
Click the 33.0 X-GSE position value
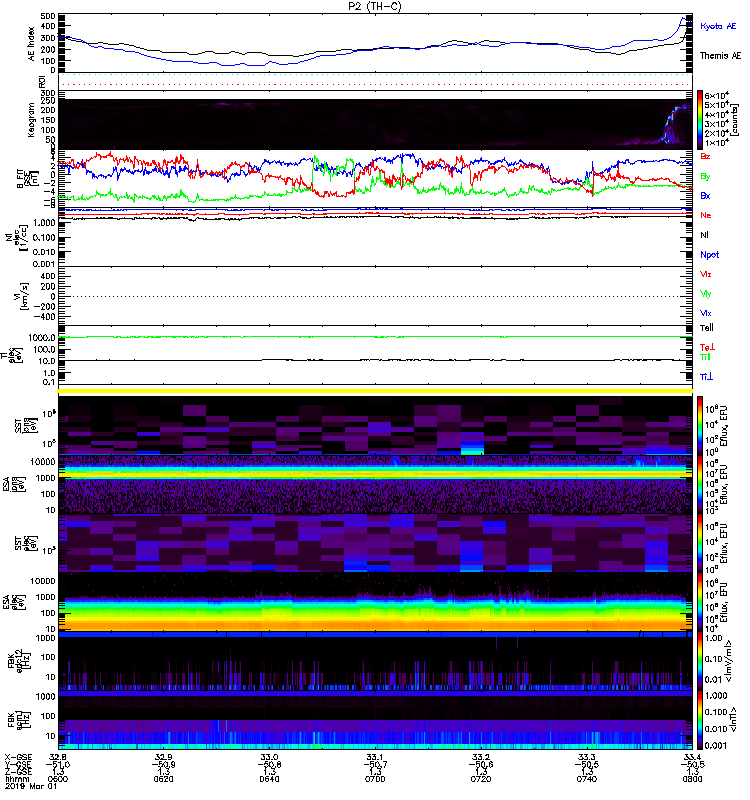tap(269, 757)
